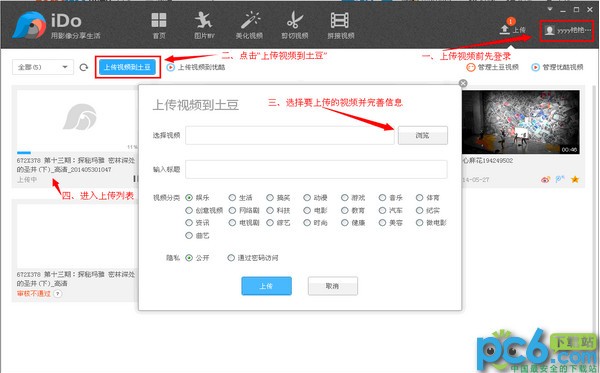This screenshot has height=373, width=600.
Task: Click the 输入标题 title input field
Action: coord(316,169)
